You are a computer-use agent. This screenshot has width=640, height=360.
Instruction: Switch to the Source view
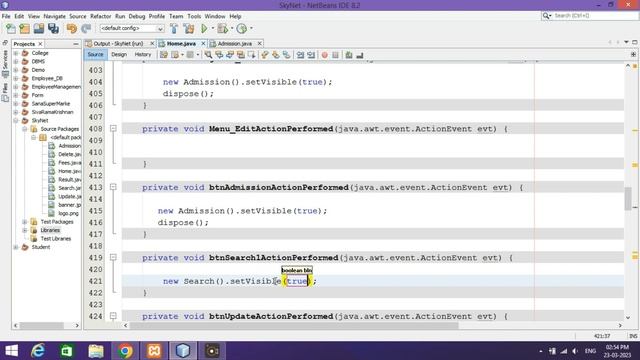click(x=96, y=55)
